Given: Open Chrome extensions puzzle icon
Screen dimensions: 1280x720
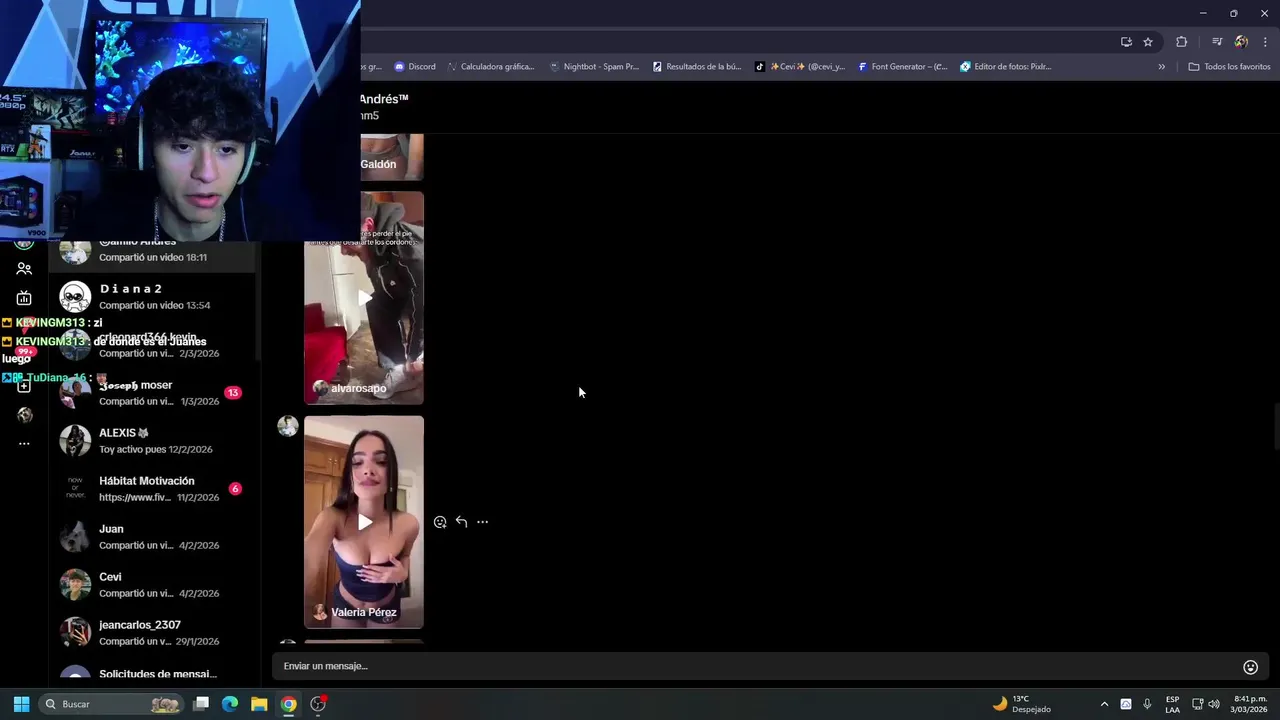Looking at the screenshot, I should click(x=1182, y=42).
